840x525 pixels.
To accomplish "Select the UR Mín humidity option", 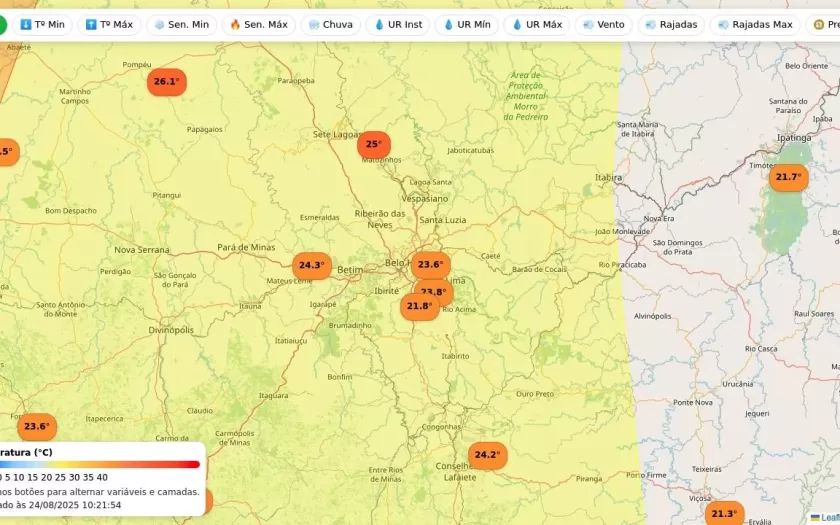I will pos(467,24).
